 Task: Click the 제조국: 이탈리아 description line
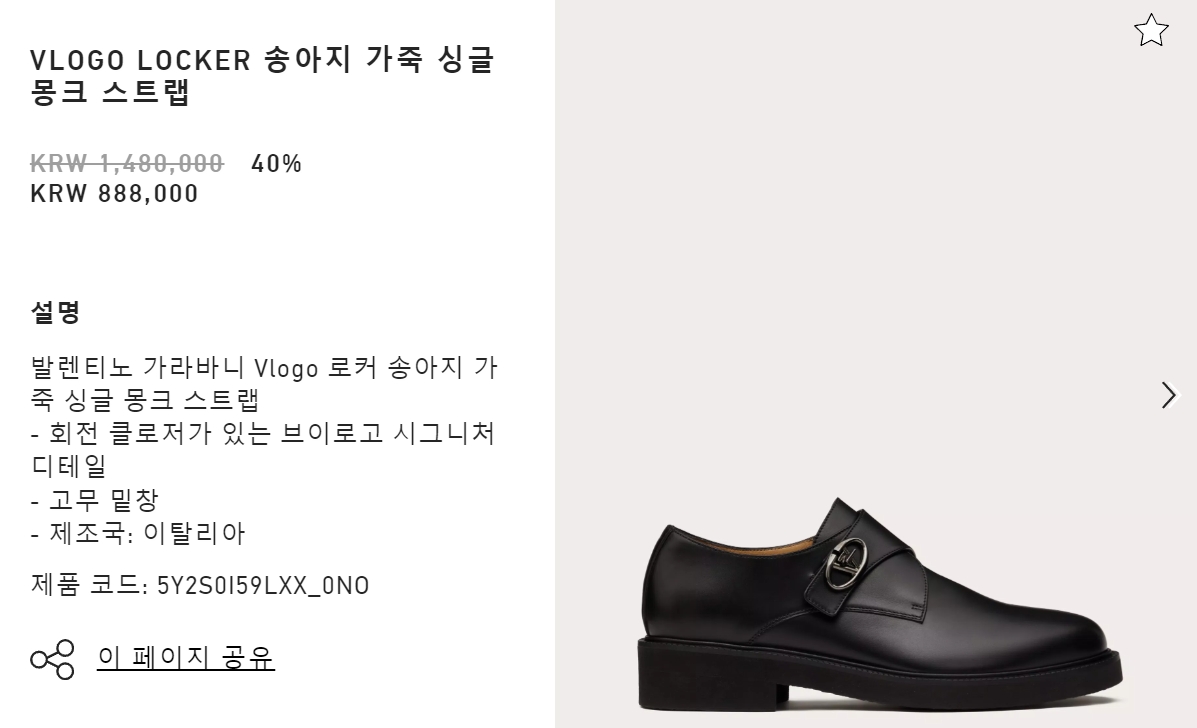point(138,533)
